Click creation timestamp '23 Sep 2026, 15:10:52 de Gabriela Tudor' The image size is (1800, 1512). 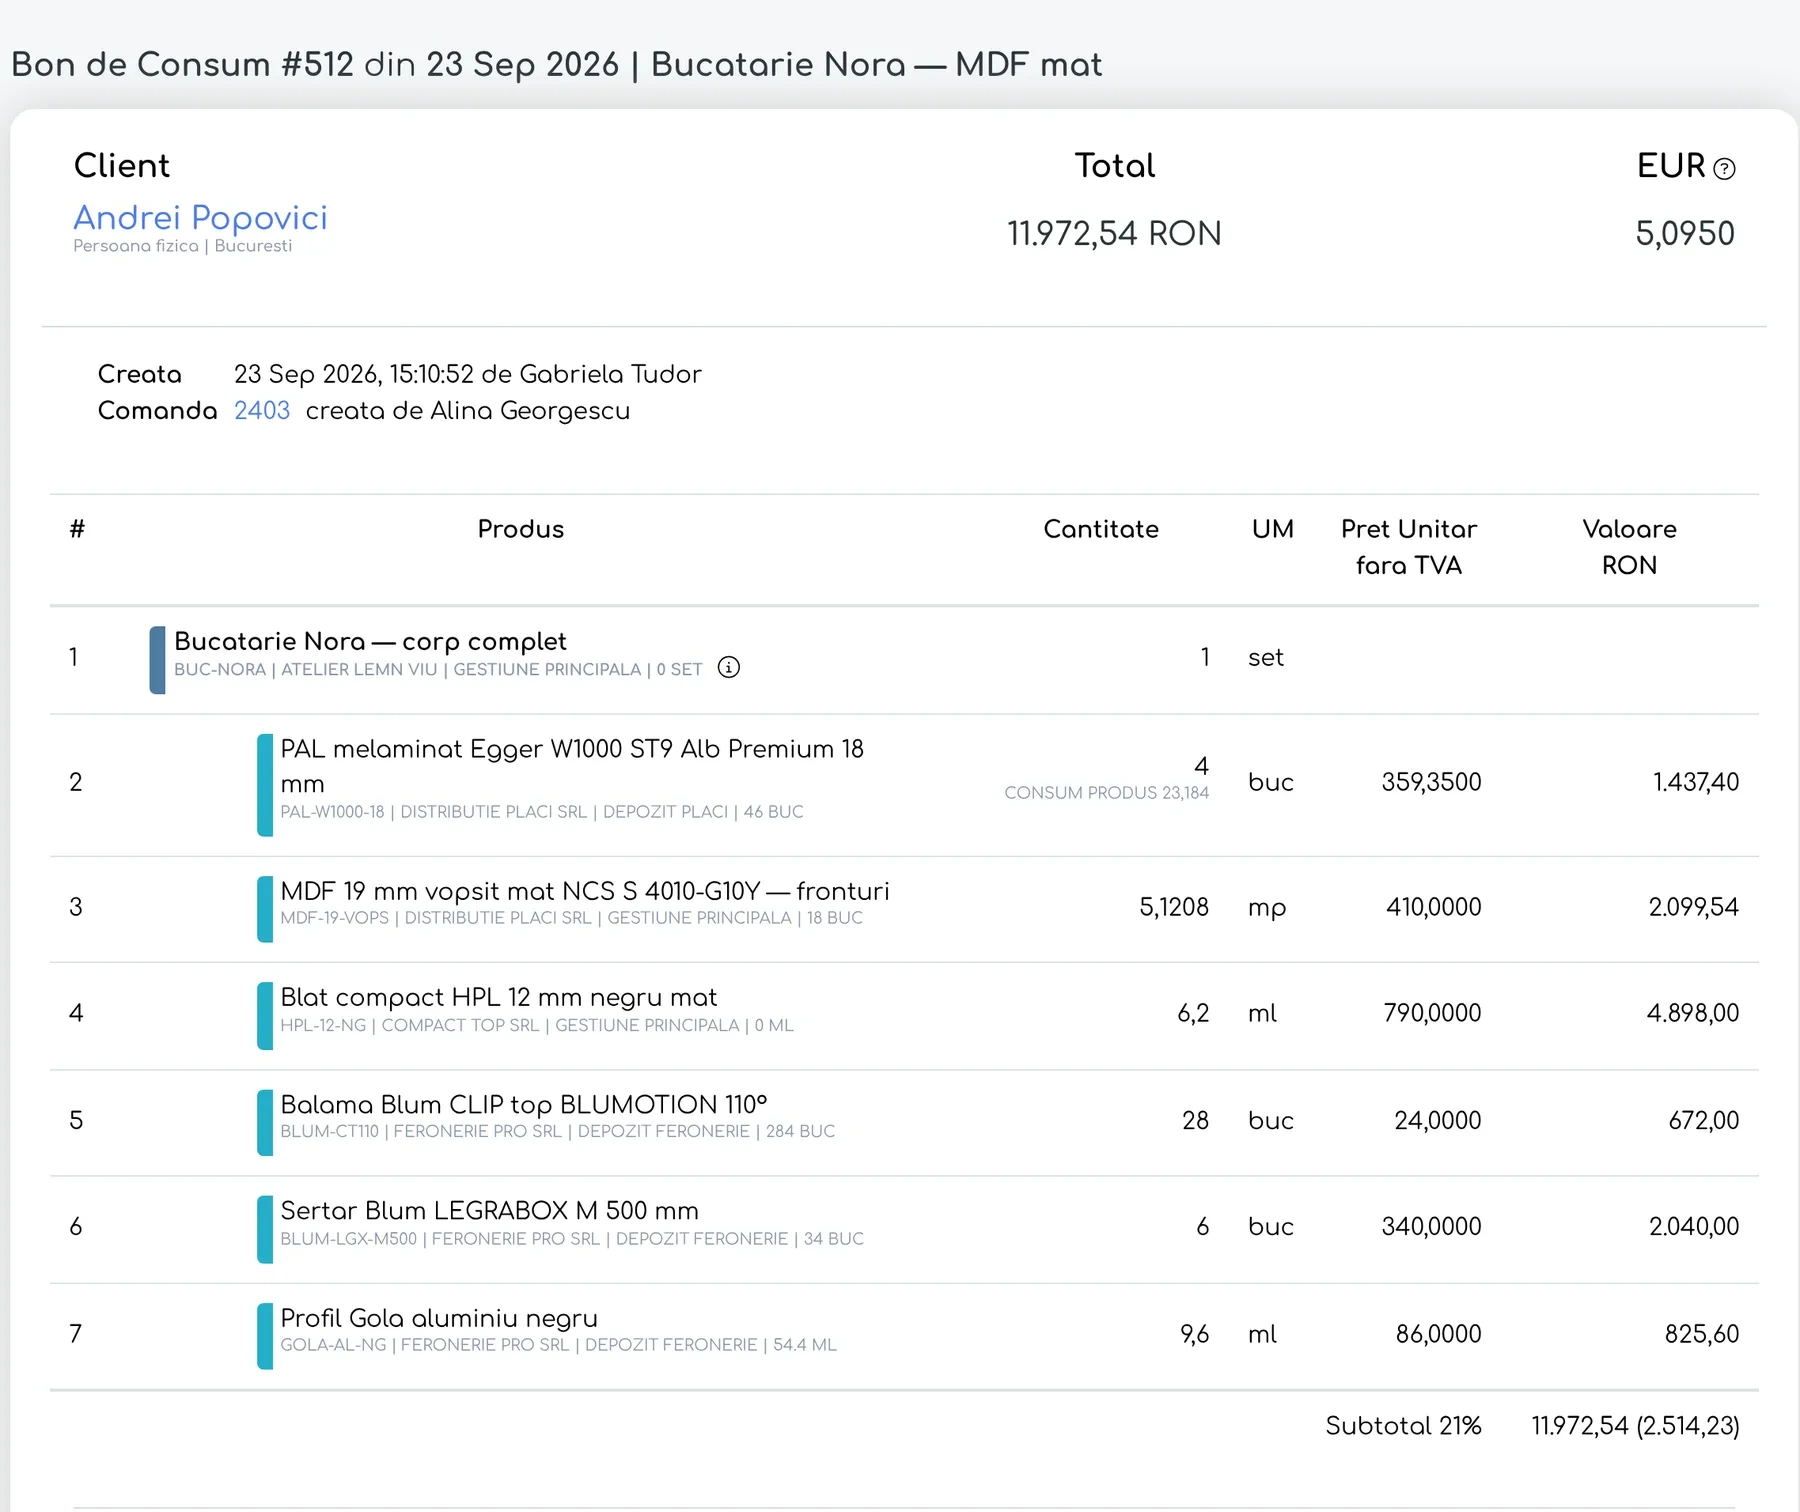468,374
